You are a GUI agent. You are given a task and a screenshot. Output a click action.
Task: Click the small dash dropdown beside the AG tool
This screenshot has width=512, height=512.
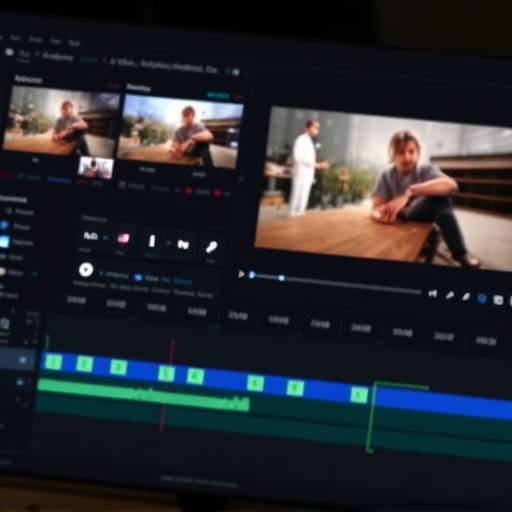point(105,238)
